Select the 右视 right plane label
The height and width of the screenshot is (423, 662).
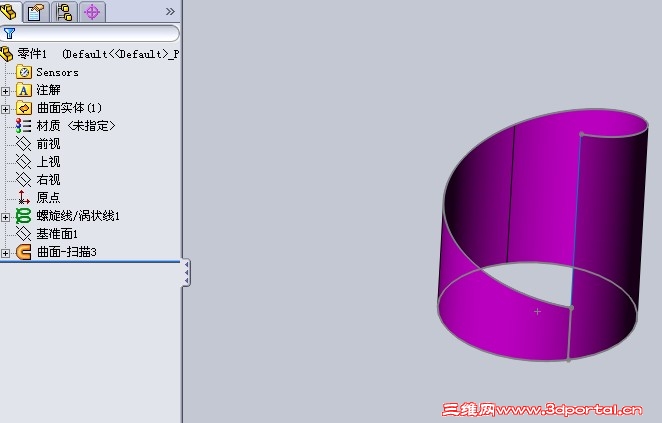[x=48, y=180]
